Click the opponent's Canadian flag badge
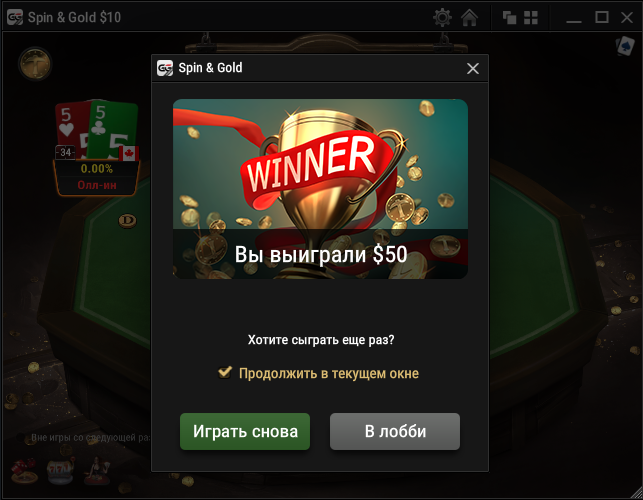This screenshot has width=643, height=500. 129,153
